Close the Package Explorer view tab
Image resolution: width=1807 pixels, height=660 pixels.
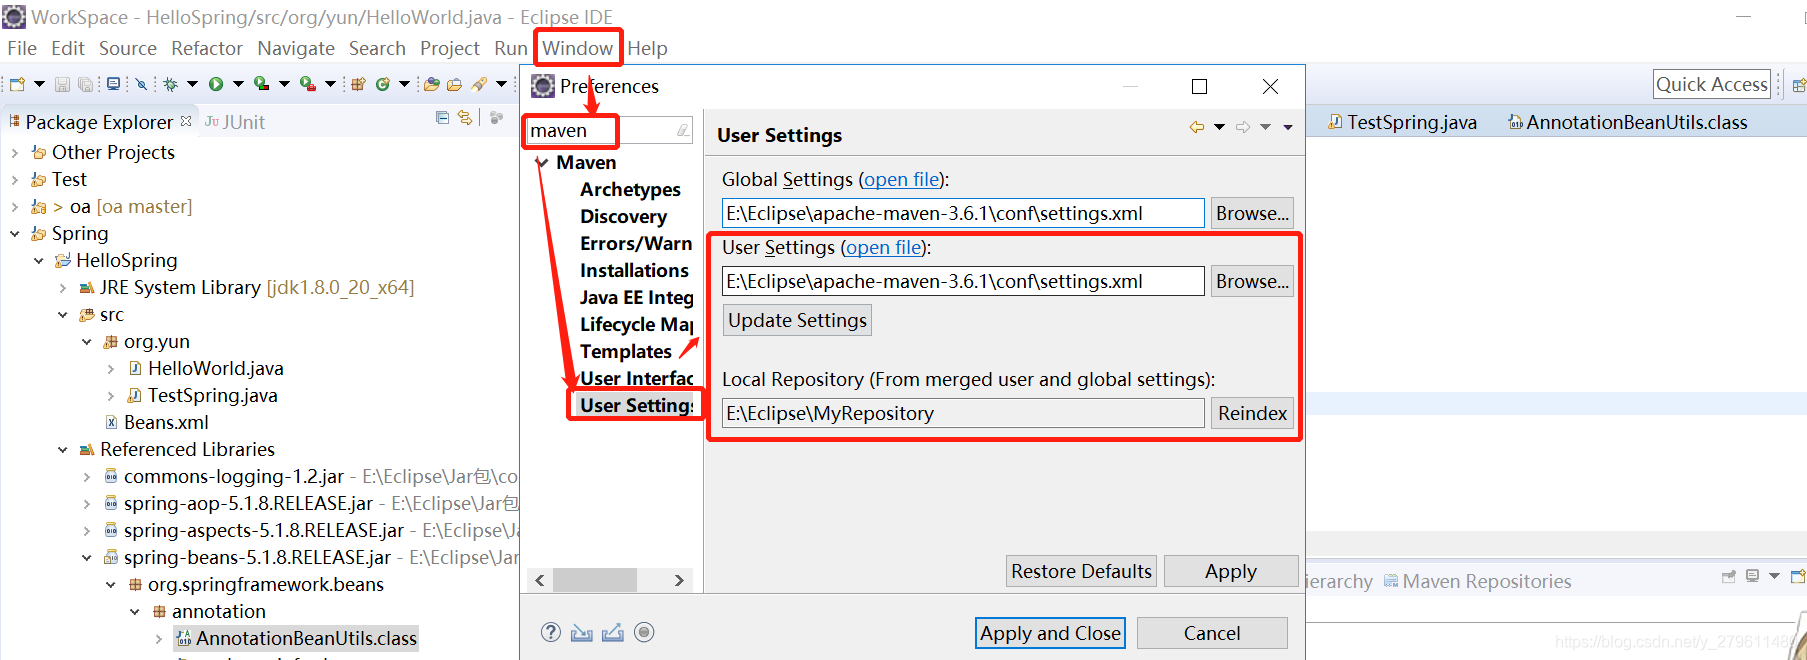(186, 121)
